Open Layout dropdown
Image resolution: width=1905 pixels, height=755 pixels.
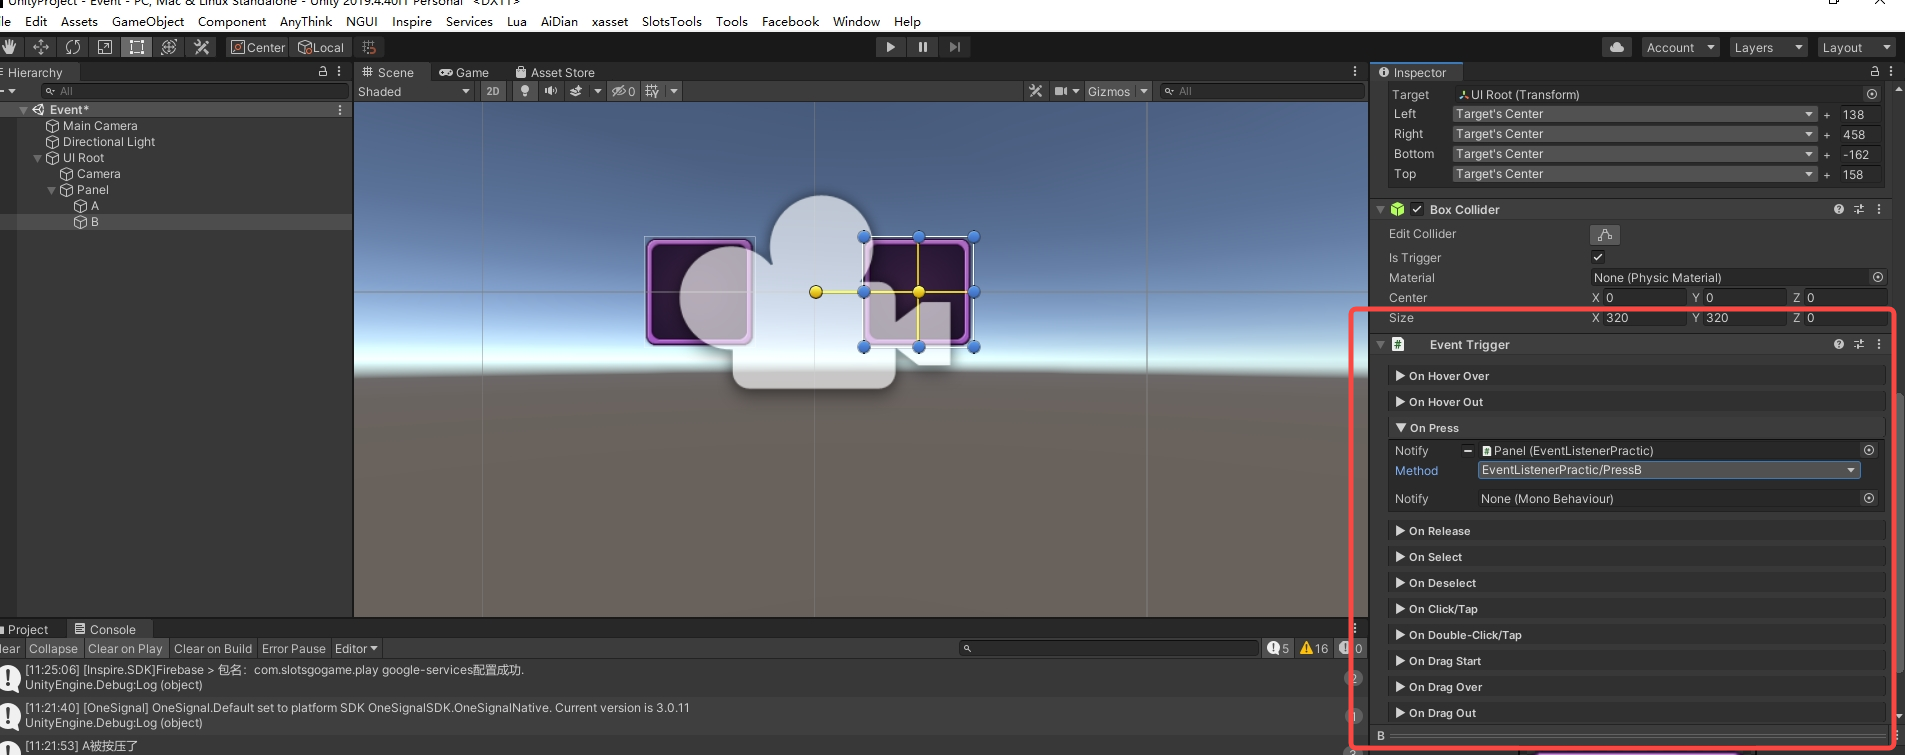click(x=1856, y=47)
